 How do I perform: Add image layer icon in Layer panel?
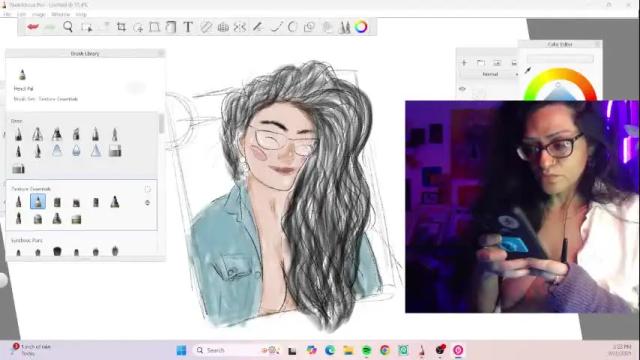pyautogui.click(x=497, y=63)
